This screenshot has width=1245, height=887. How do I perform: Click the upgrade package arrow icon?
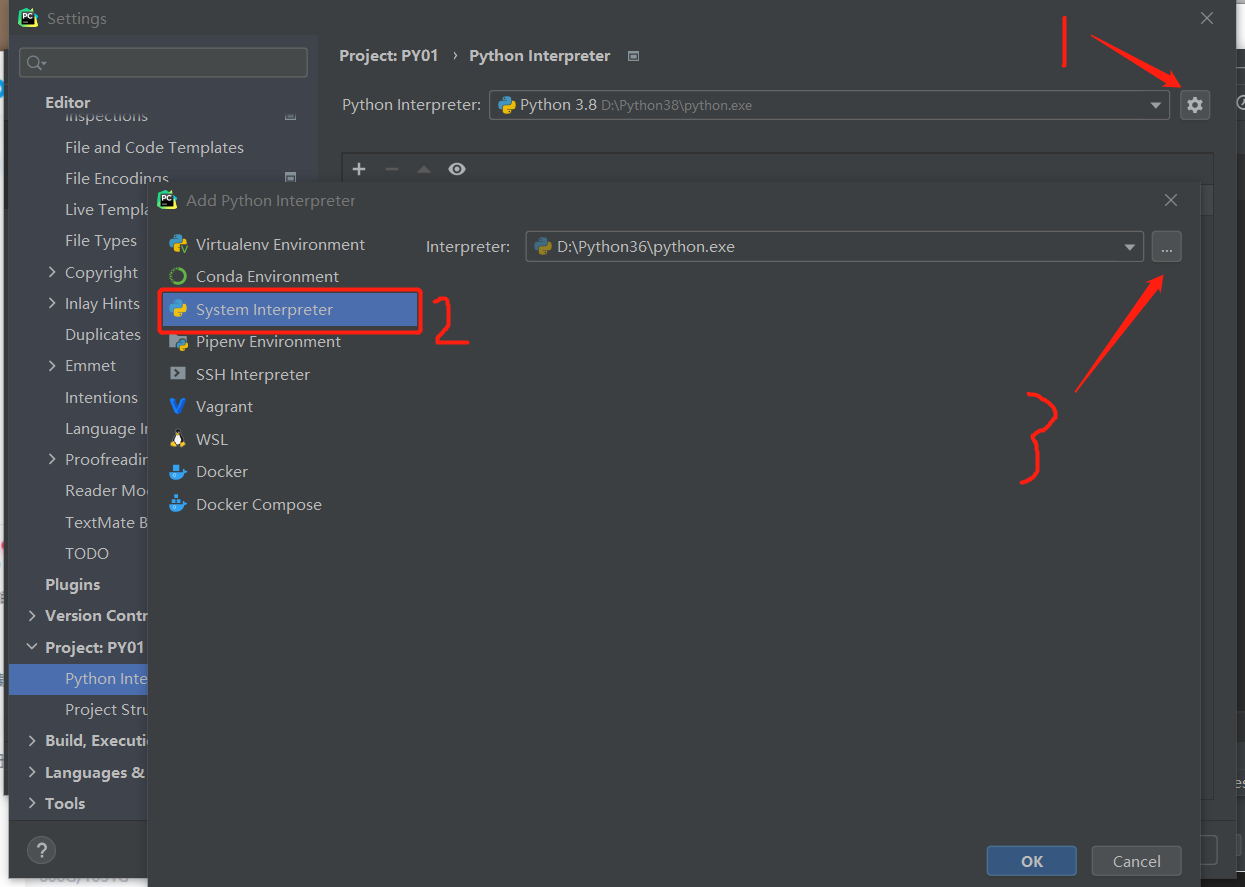(x=424, y=169)
